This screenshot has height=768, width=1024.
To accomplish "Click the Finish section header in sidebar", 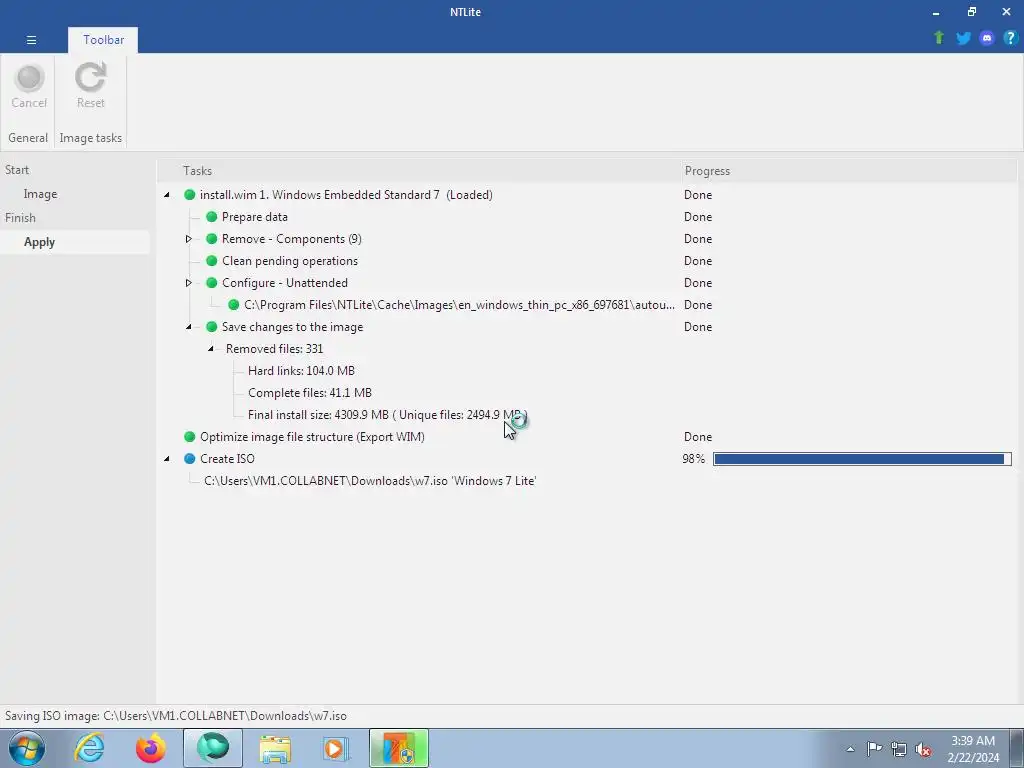I will pos(20,217).
